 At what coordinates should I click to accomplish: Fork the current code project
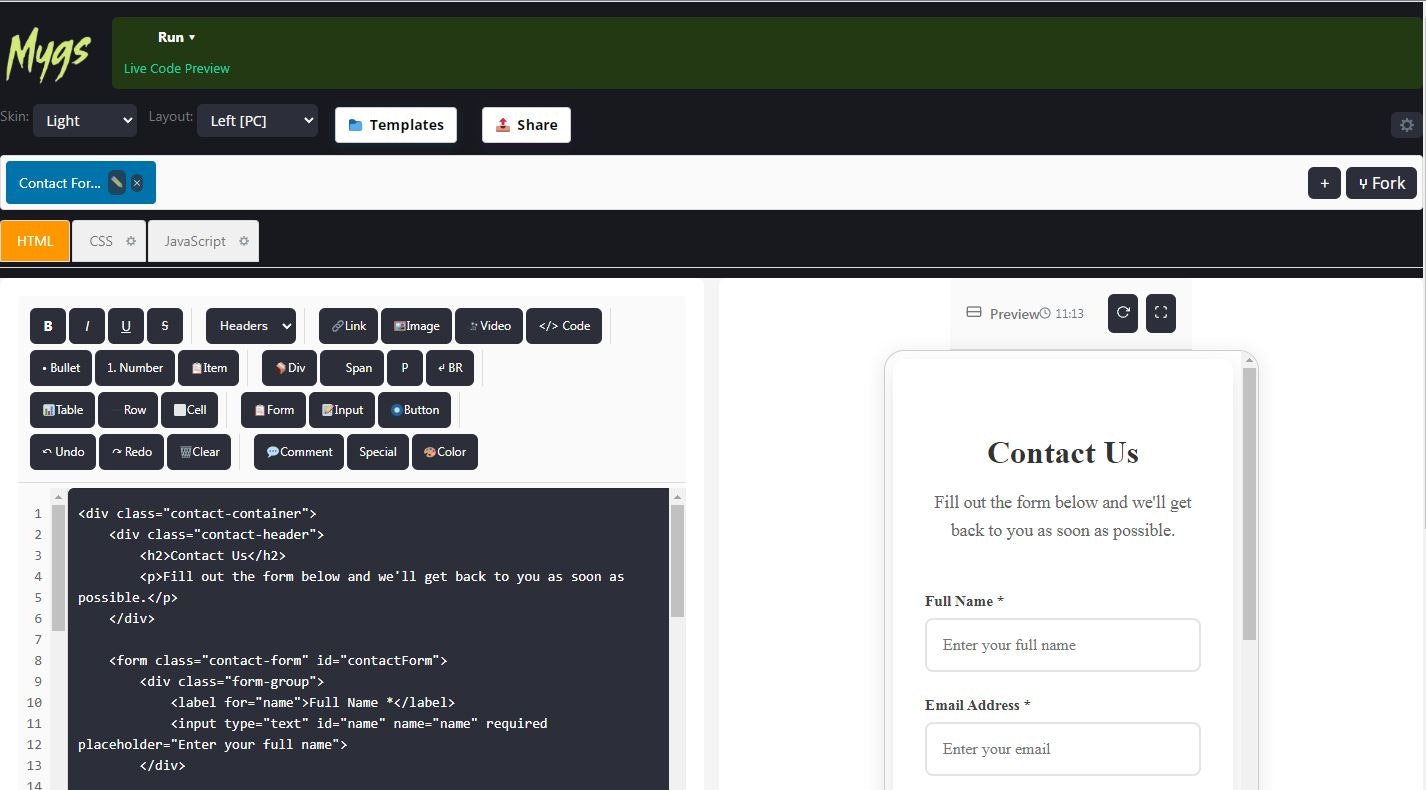1381,183
